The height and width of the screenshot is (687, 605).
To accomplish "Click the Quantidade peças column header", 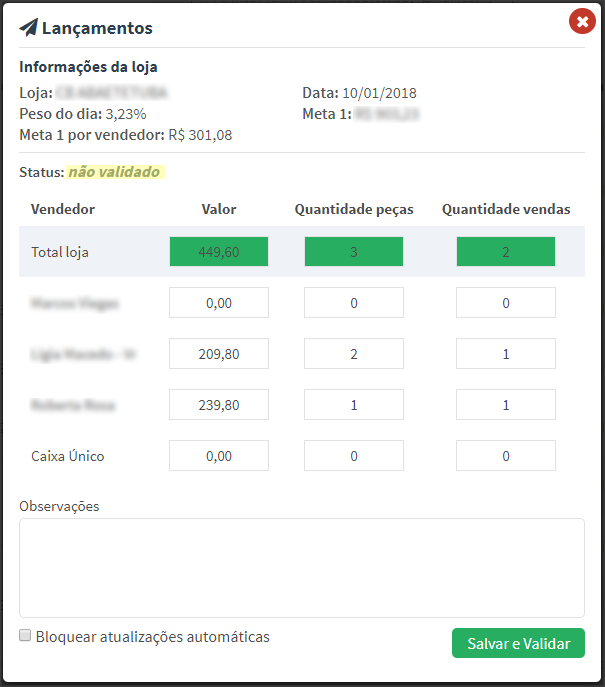I will [x=354, y=209].
